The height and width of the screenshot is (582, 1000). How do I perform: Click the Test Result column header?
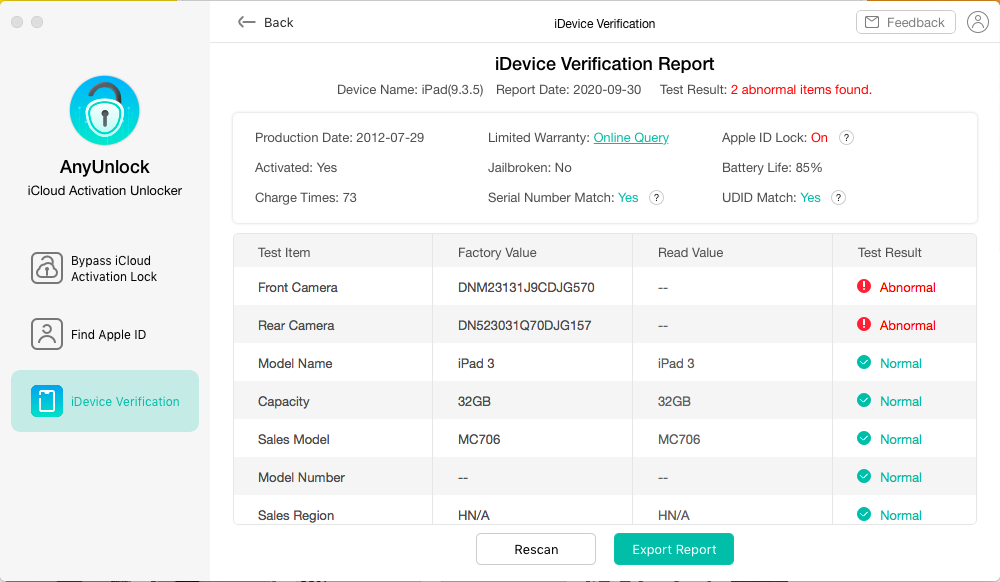(x=889, y=253)
